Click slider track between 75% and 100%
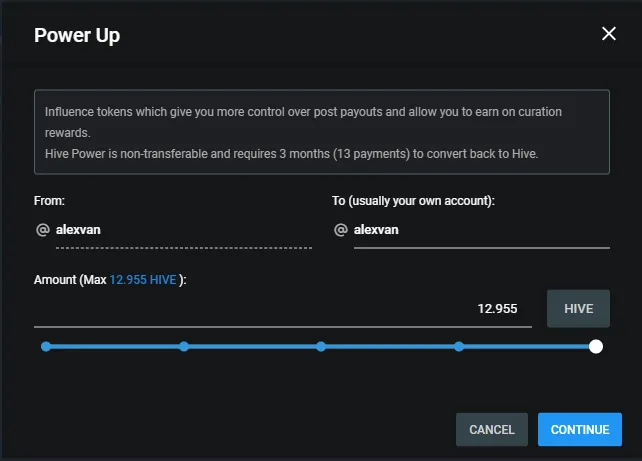This screenshot has height=461, width=642. click(x=527, y=347)
